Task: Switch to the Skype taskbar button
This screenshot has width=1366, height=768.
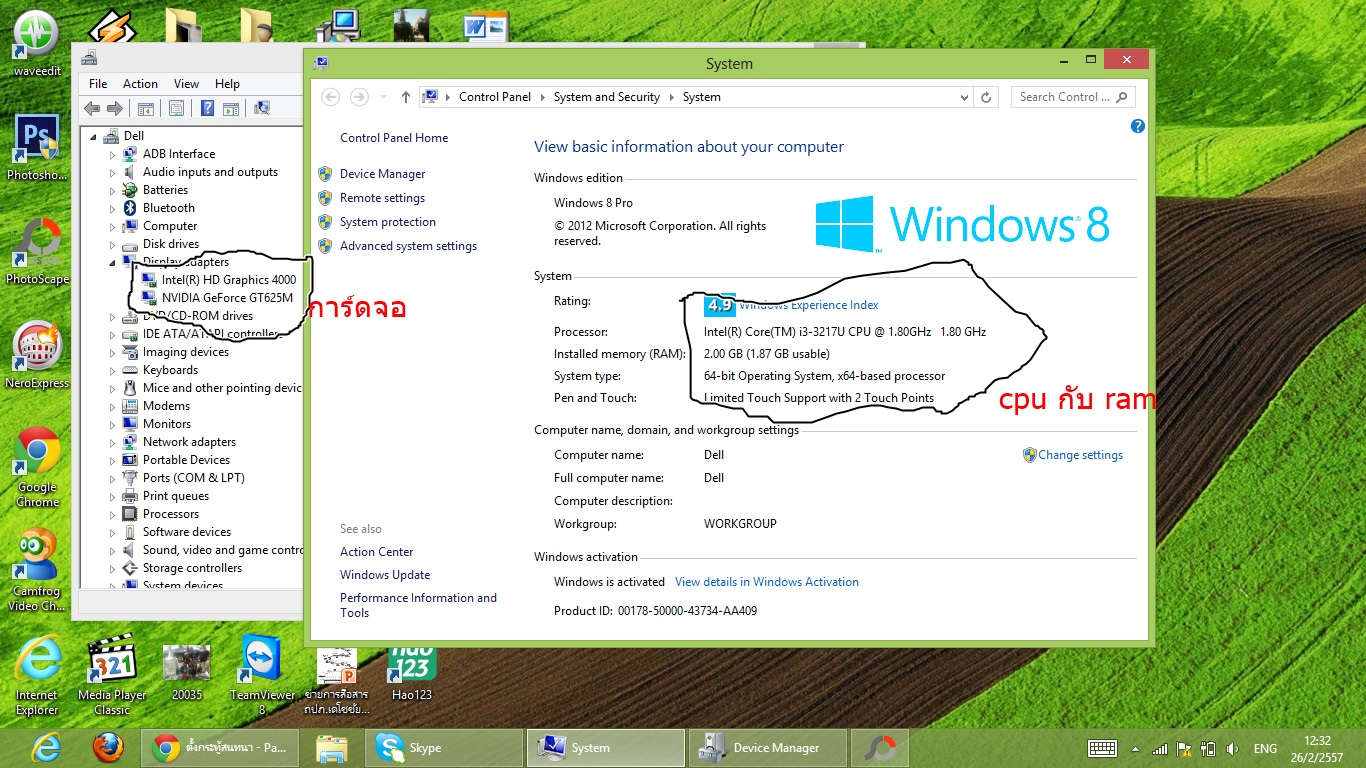Action: tap(443, 748)
